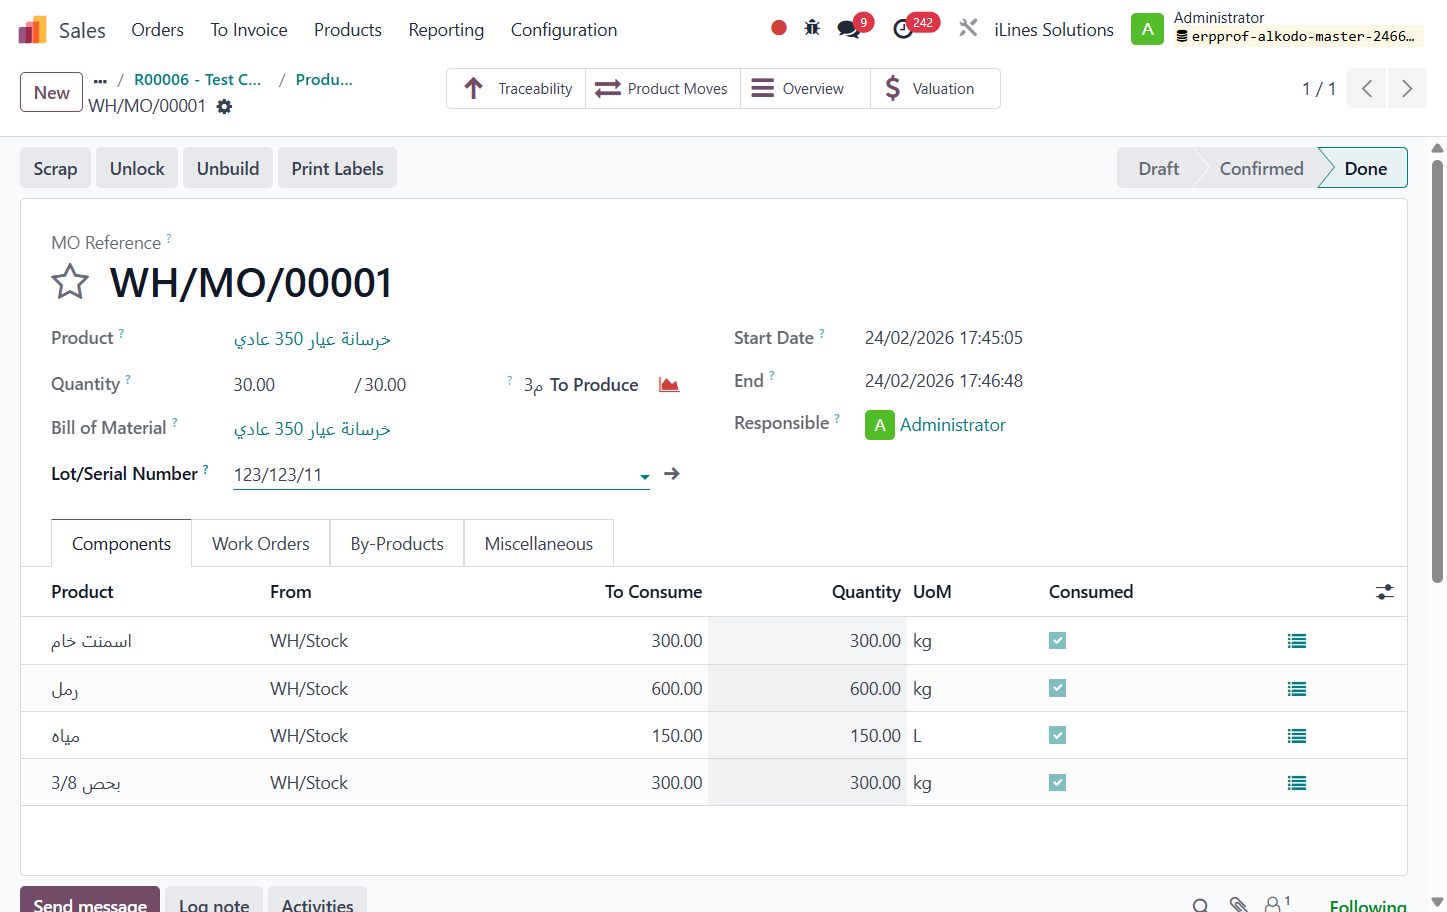Toggle Consumed checkbox for اسمنت خام
1447x912 pixels.
point(1057,640)
